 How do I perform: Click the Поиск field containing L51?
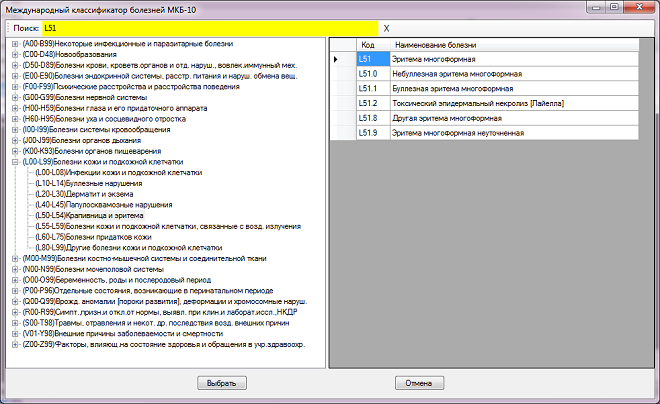pyautogui.click(x=210, y=28)
